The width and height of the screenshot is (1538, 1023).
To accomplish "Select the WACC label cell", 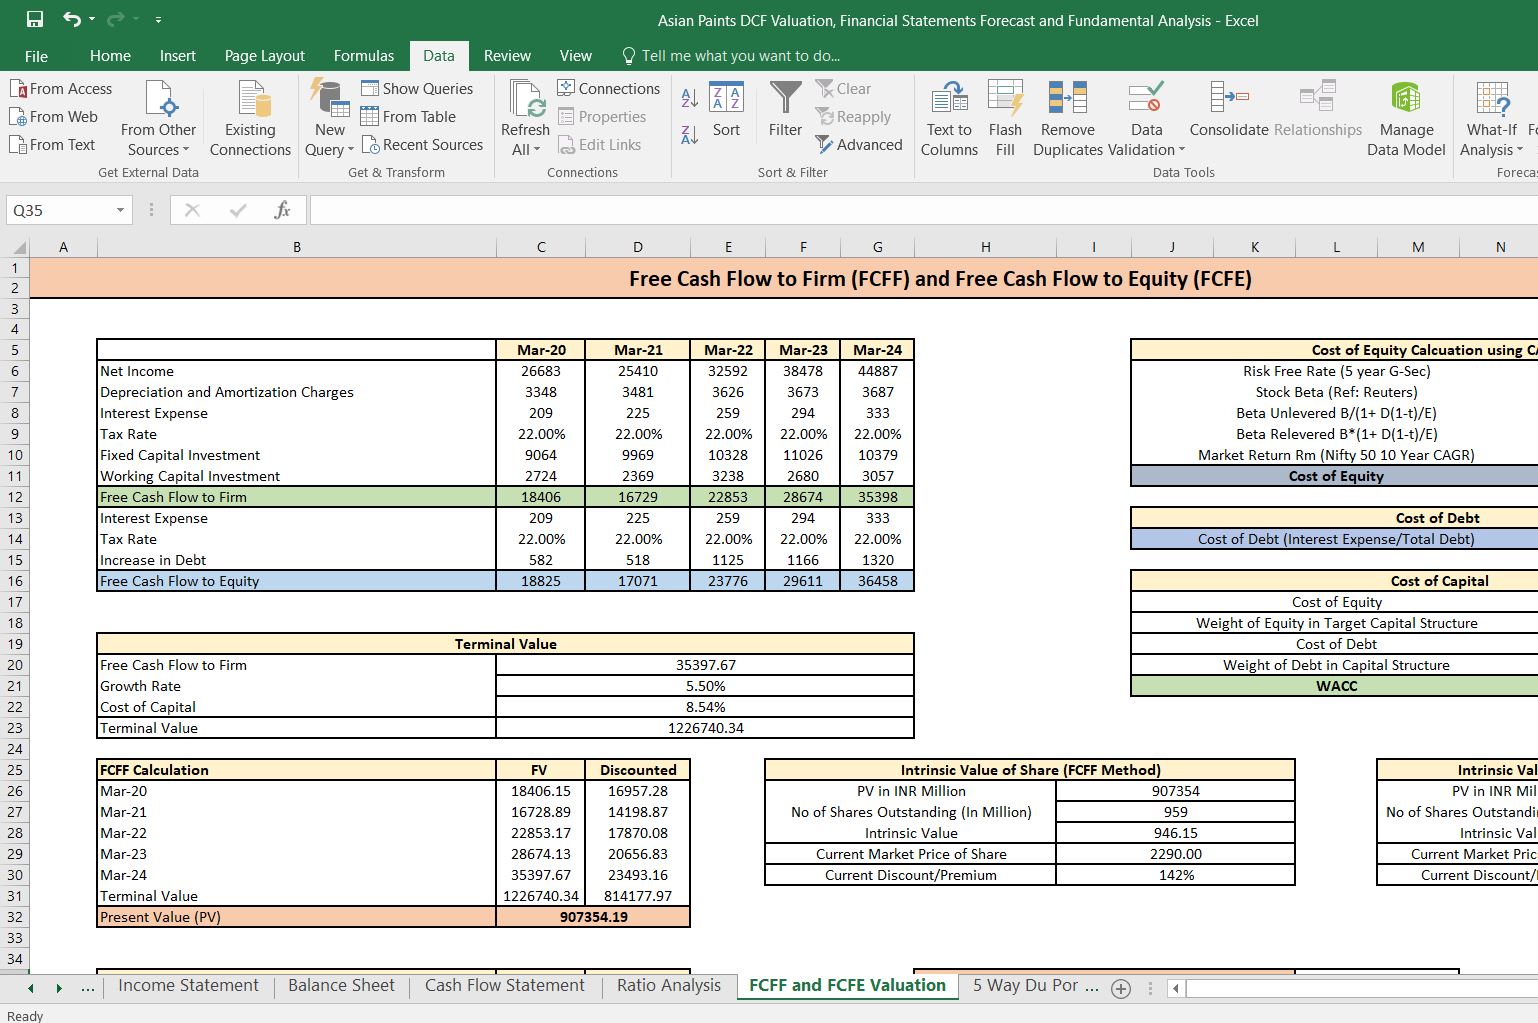I will click(1337, 686).
